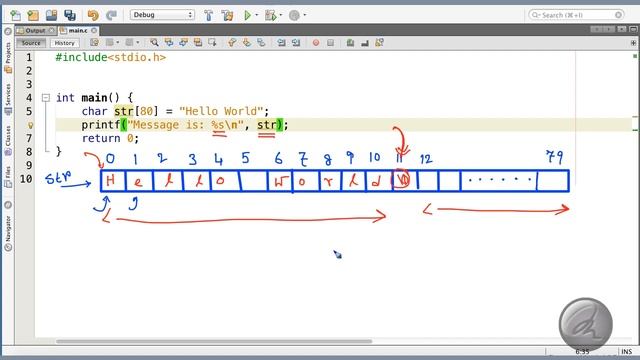The width and height of the screenshot is (640, 360).
Task: Click the Profile Project icon
Action: click(294, 16)
